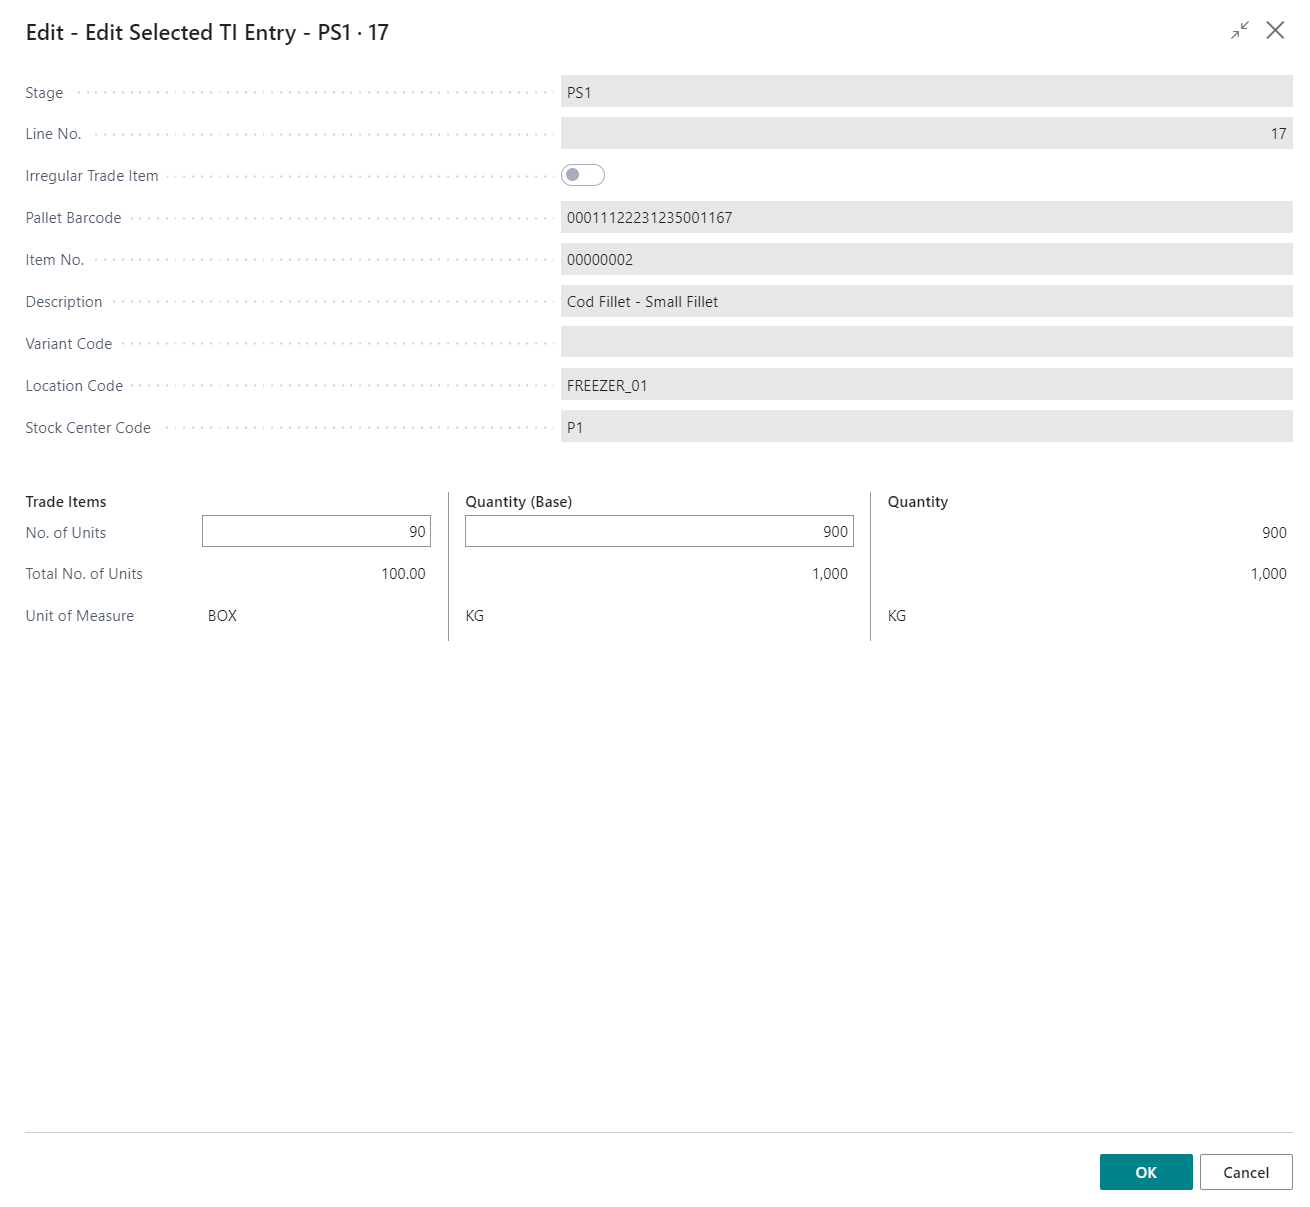Image resolution: width=1310 pixels, height=1207 pixels.
Task: Focus the Quantity (Base) input showing 900
Action: click(x=659, y=532)
